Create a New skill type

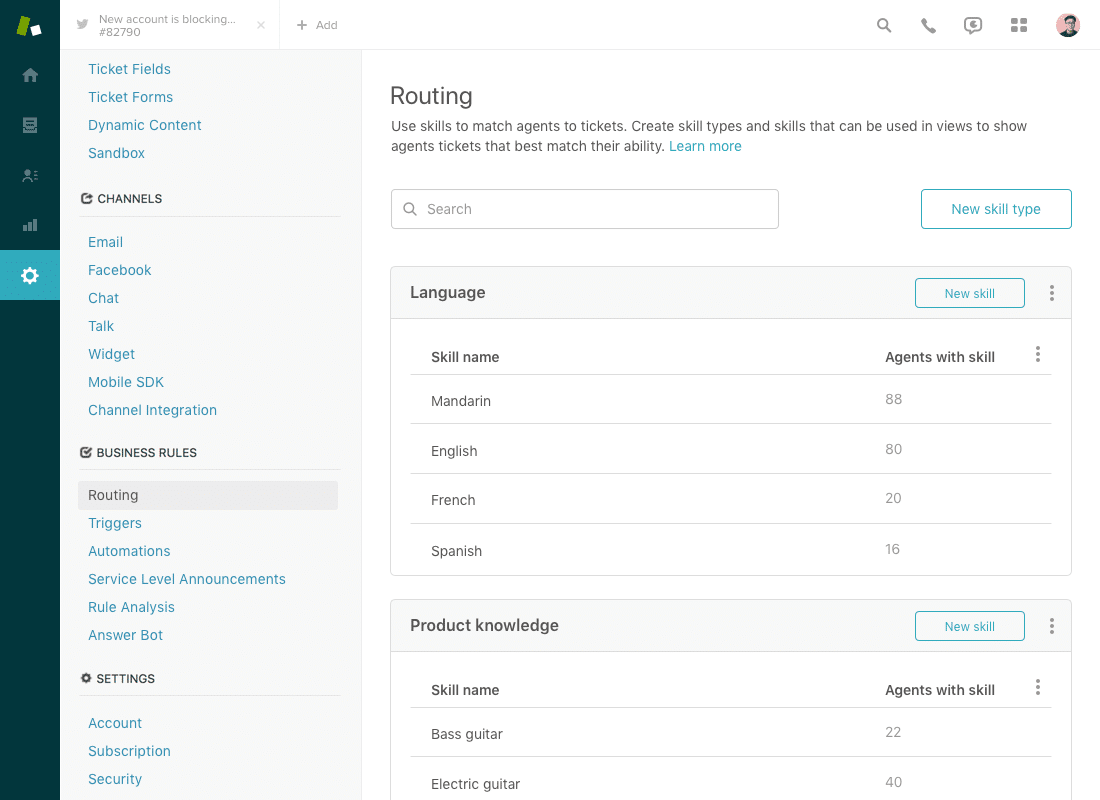(x=996, y=209)
